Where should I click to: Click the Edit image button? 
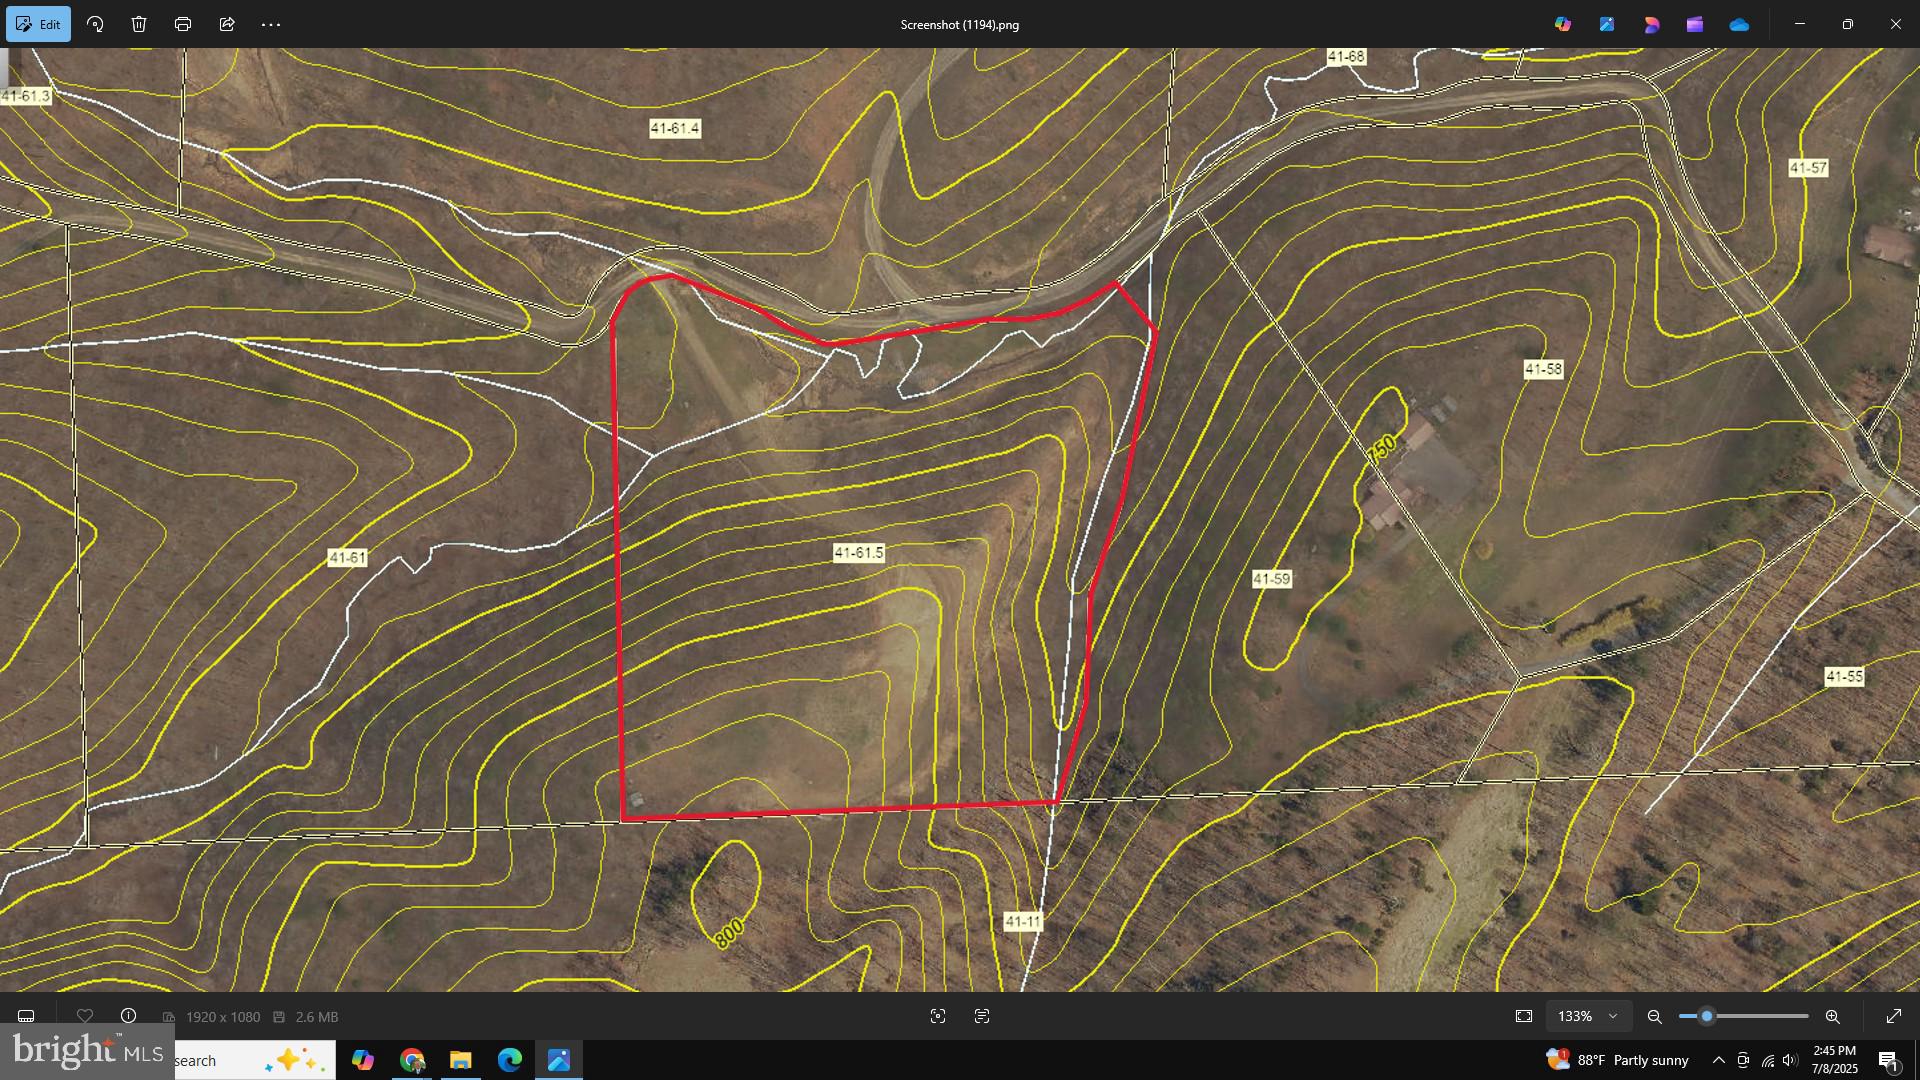click(x=38, y=24)
